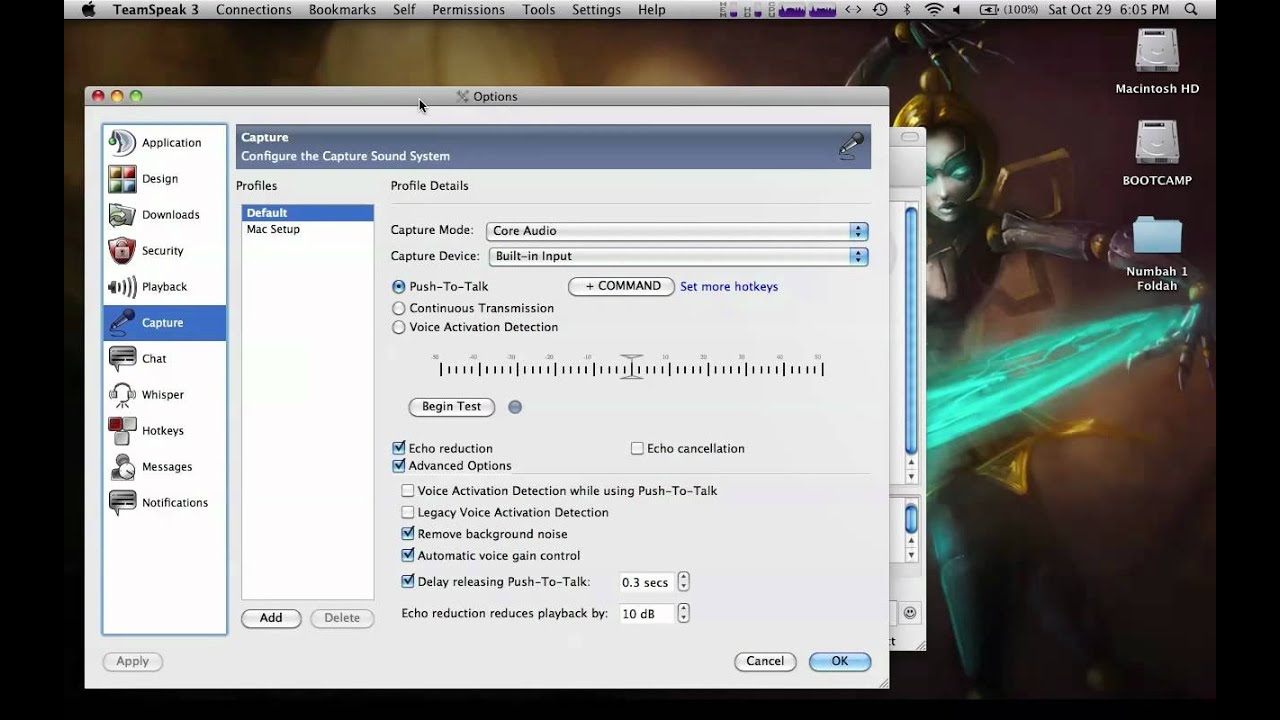Cancel the Options dialog
Image resolution: width=1280 pixels, height=720 pixels.
point(765,661)
